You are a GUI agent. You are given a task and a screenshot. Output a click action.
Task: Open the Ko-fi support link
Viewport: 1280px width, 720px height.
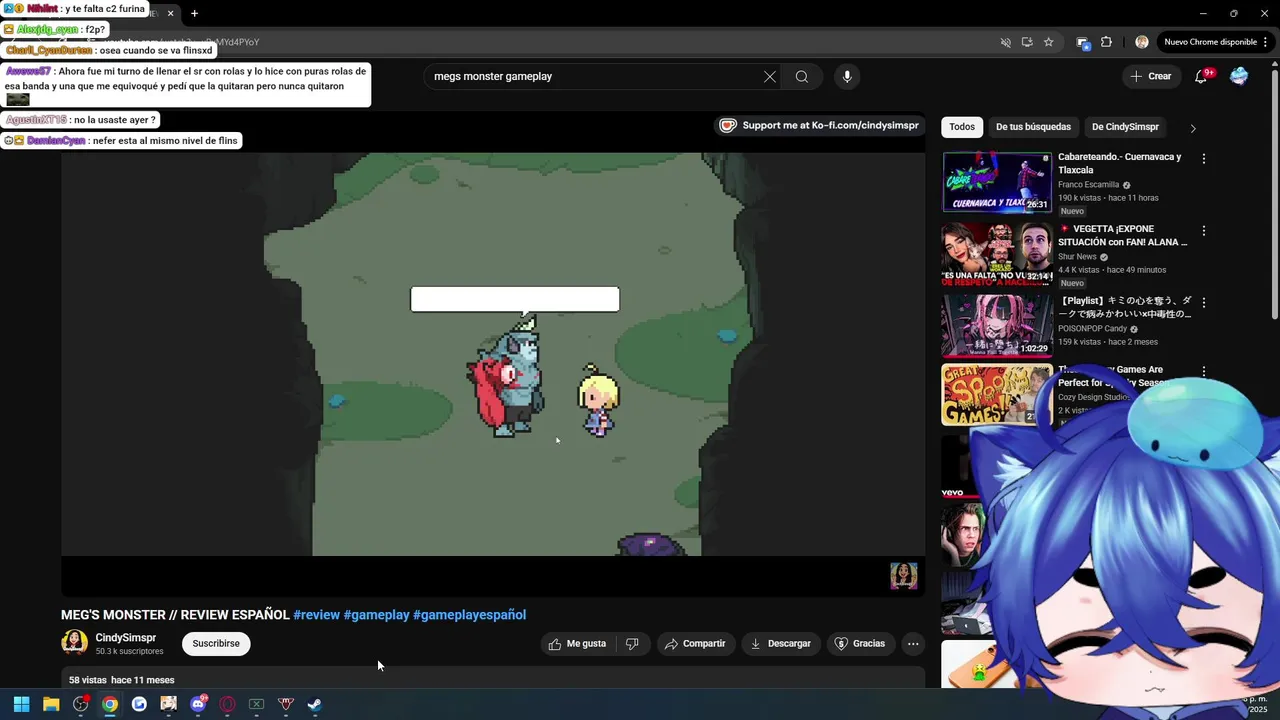pyautogui.click(x=819, y=126)
